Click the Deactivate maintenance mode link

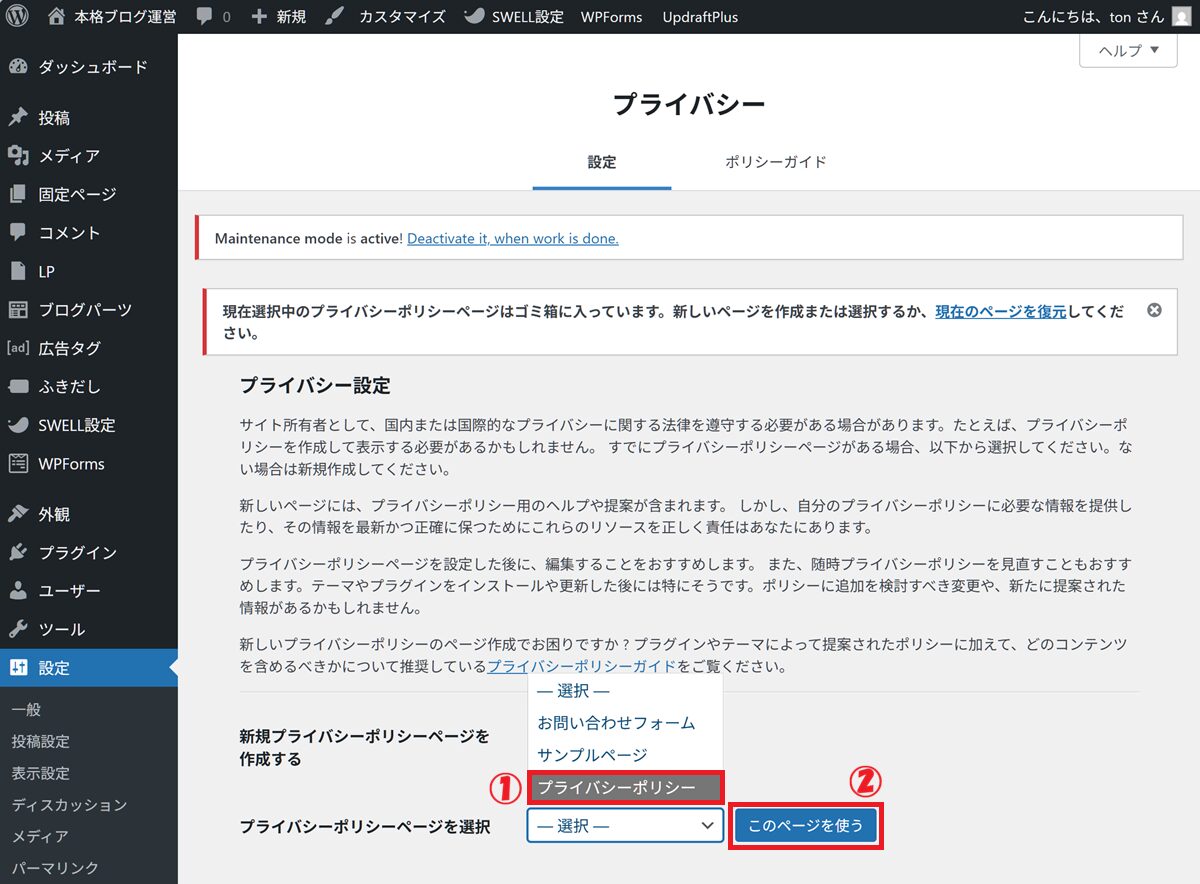tap(512, 239)
